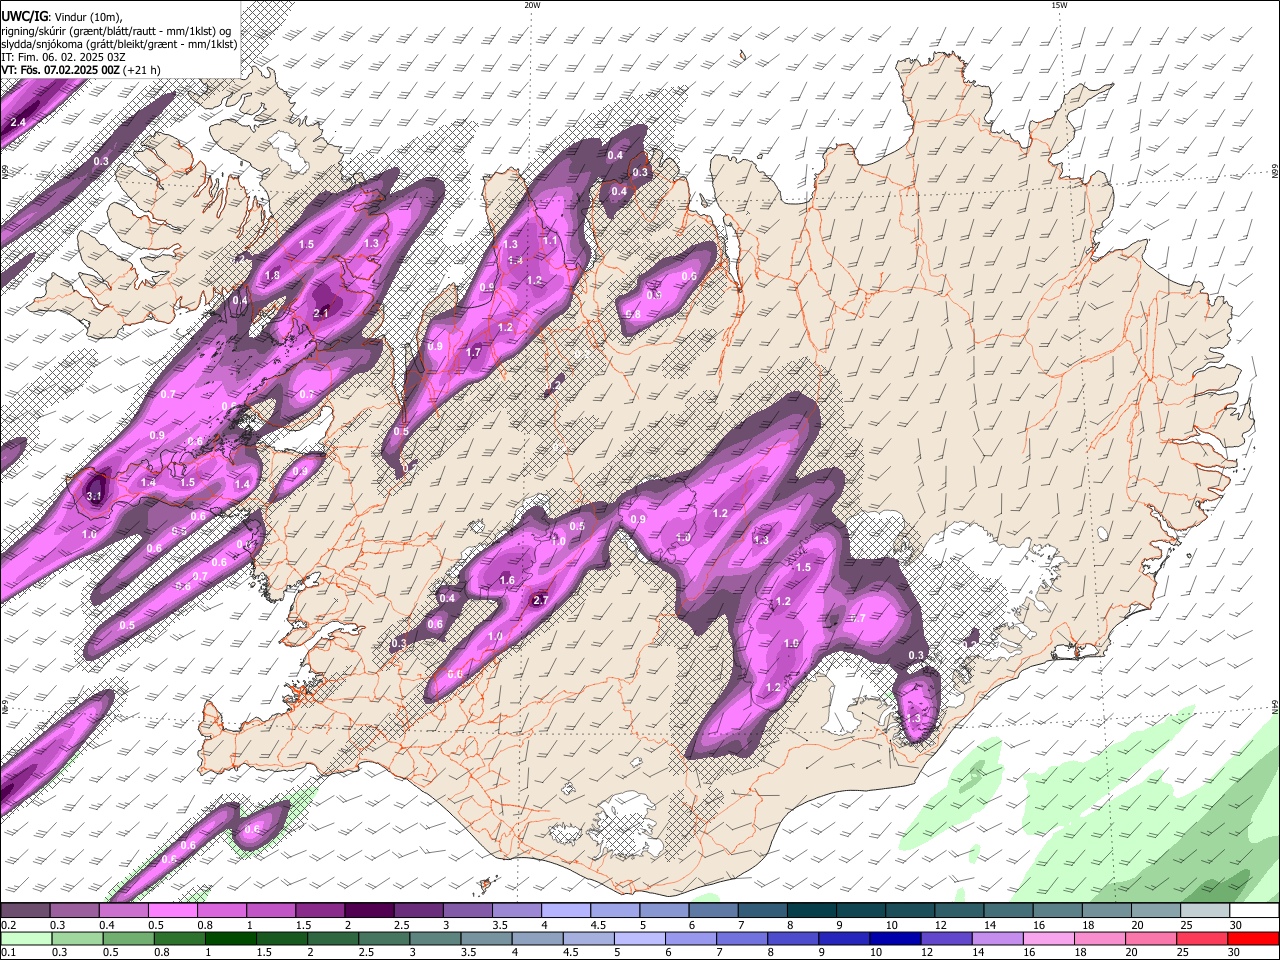Select the bright pink 0.5 swatch in upper legend
Image resolution: width=1280 pixels, height=960 pixels.
(172, 911)
